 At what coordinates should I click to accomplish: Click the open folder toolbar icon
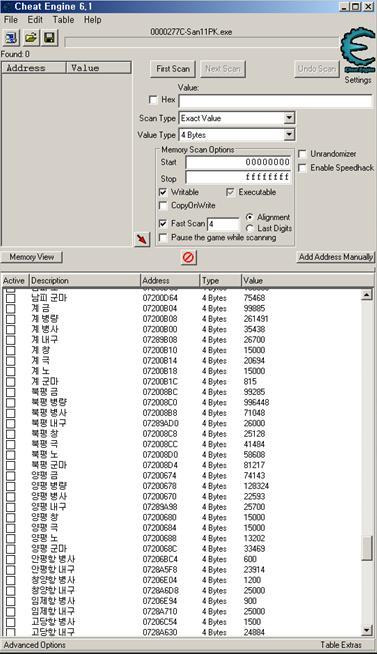coord(30,38)
